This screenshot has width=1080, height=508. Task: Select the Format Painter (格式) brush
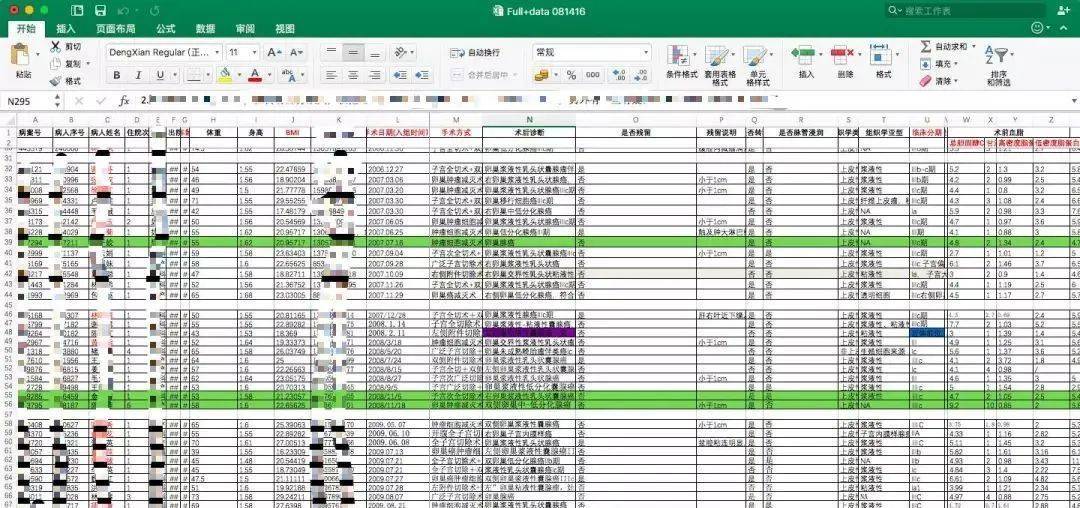[55, 81]
